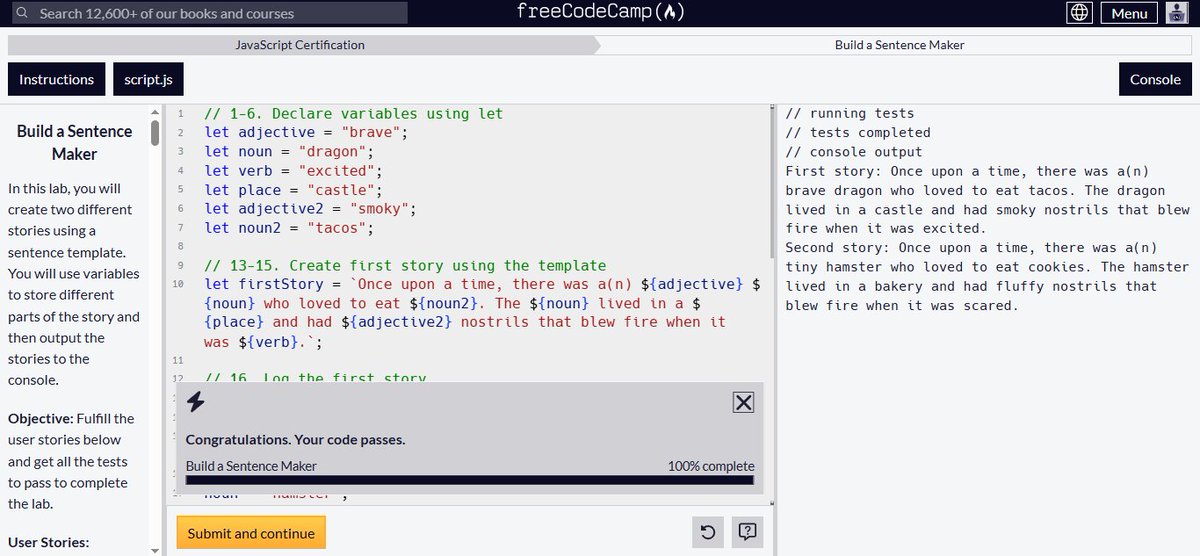Click line number 1 in the gutter
This screenshot has height=556, width=1200.
point(181,114)
